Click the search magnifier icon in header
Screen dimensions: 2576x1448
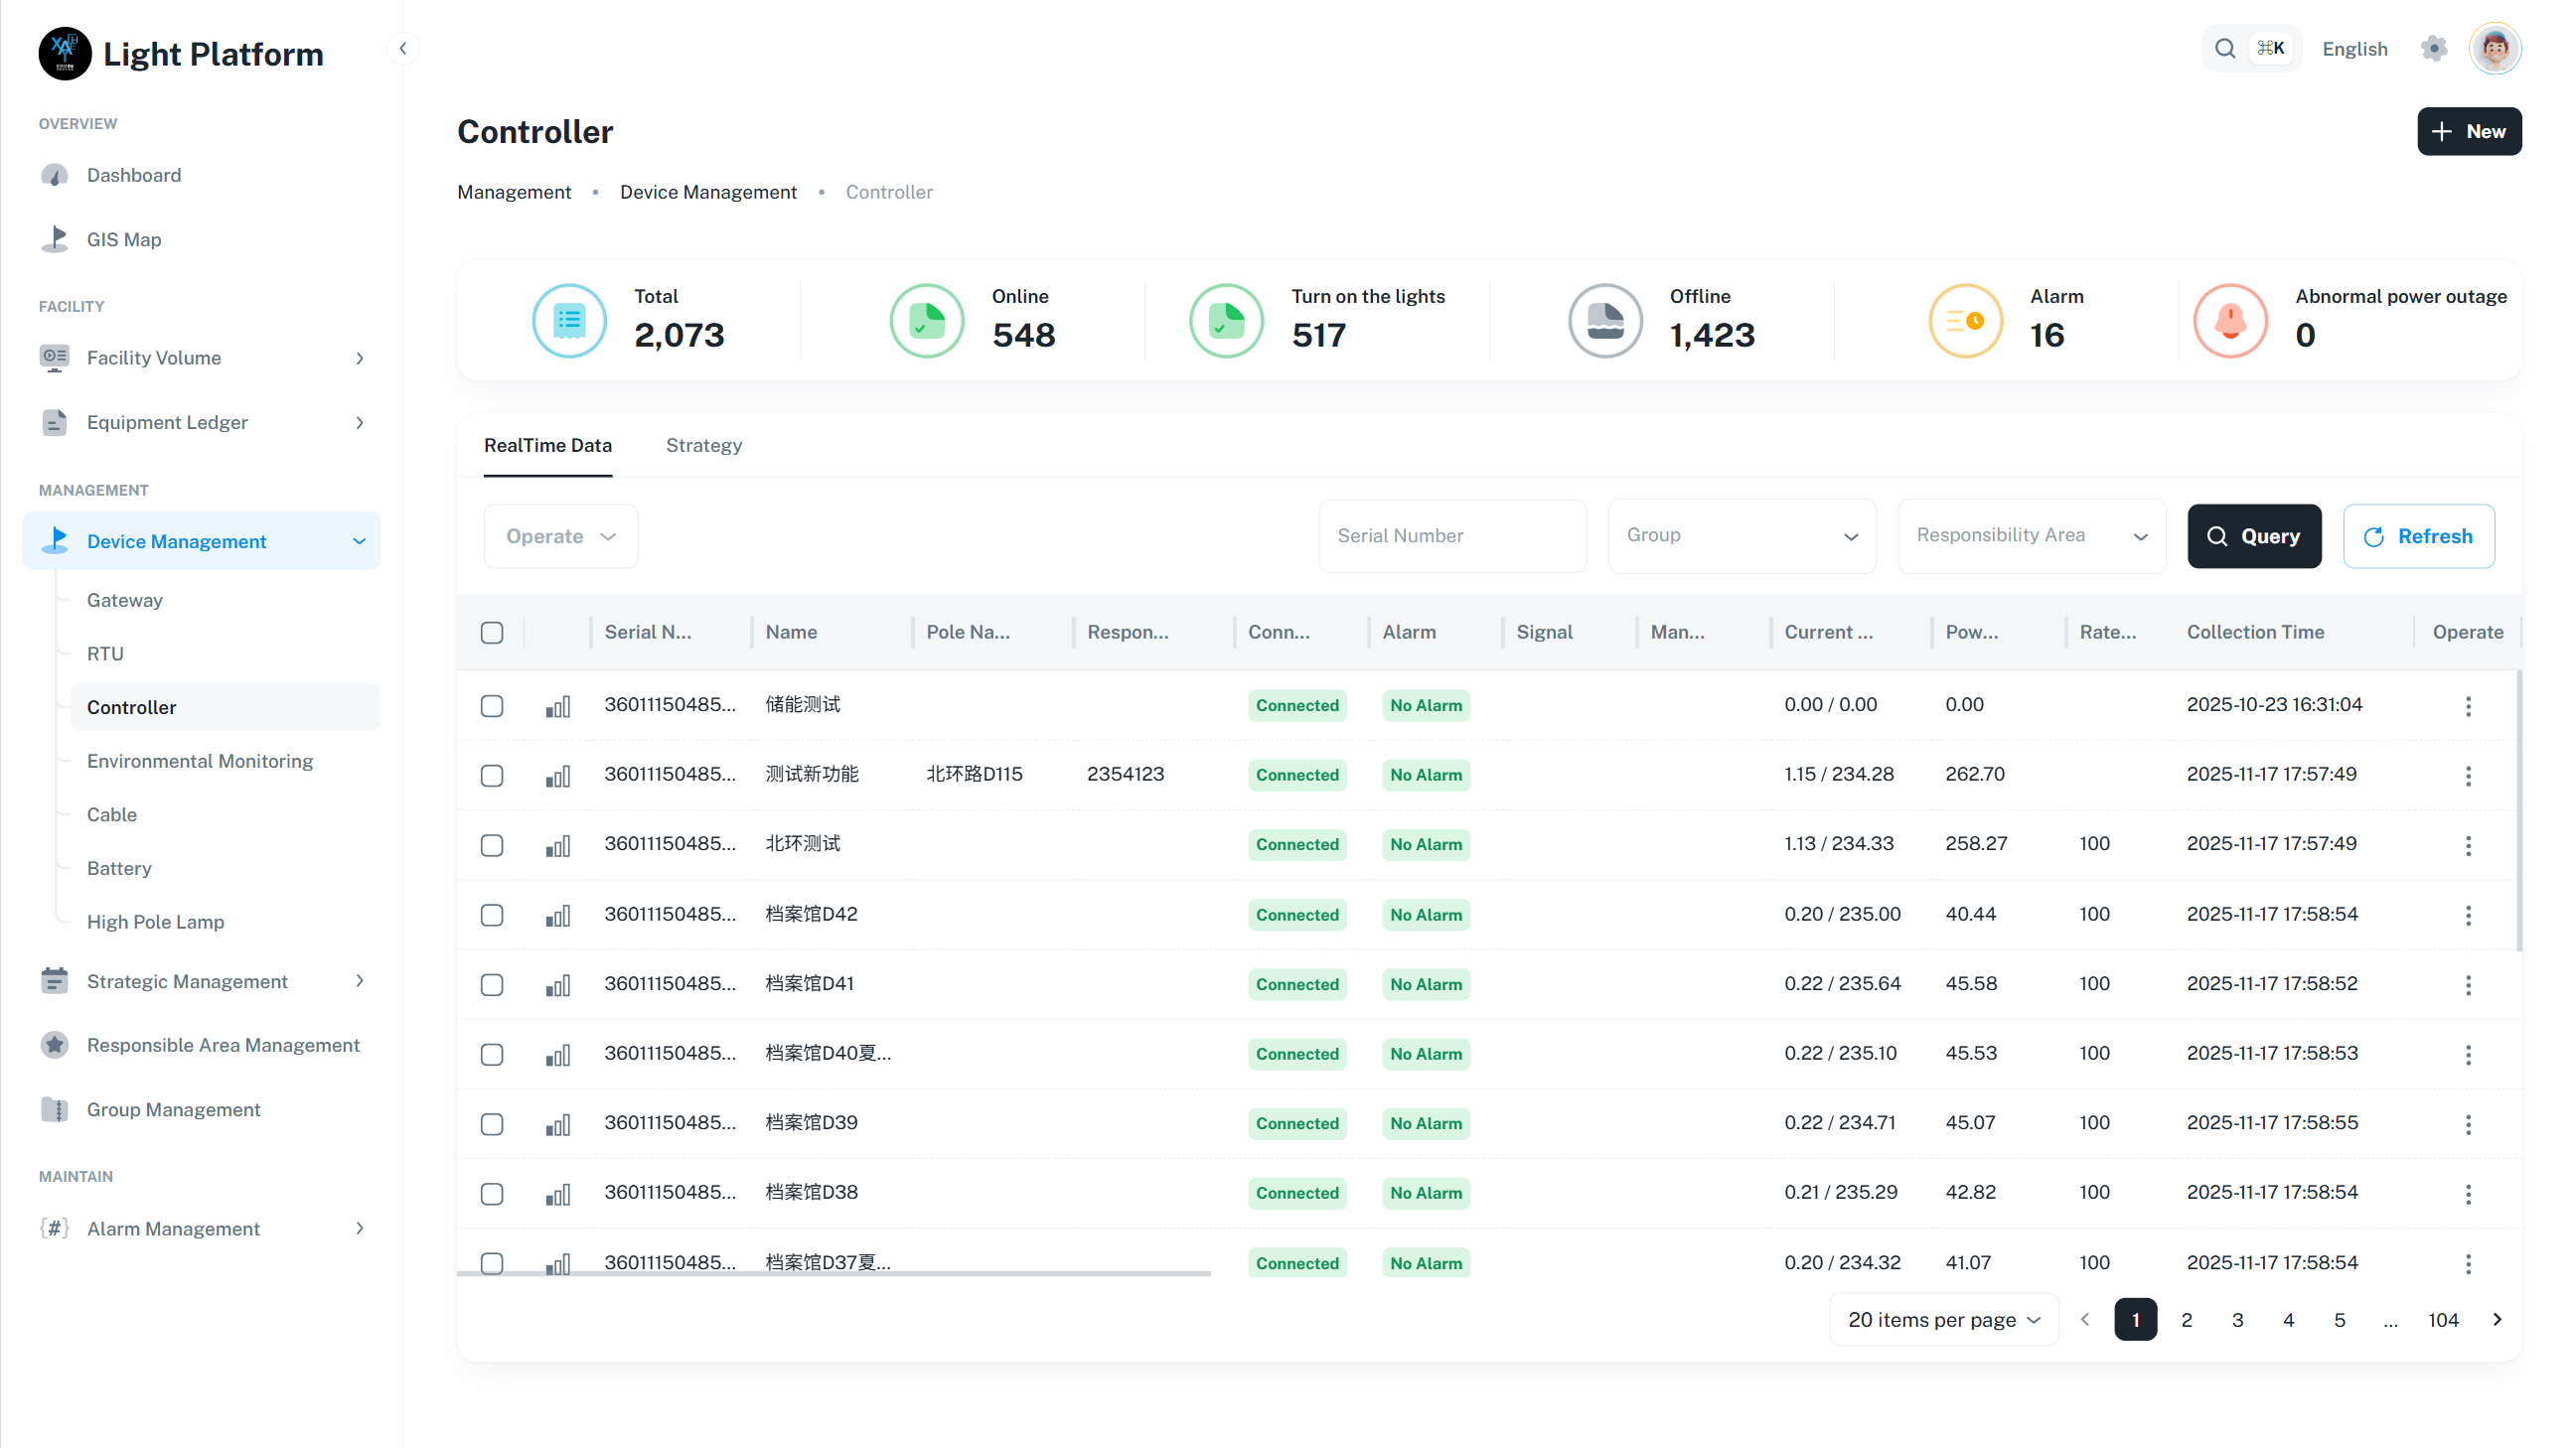2224,48
